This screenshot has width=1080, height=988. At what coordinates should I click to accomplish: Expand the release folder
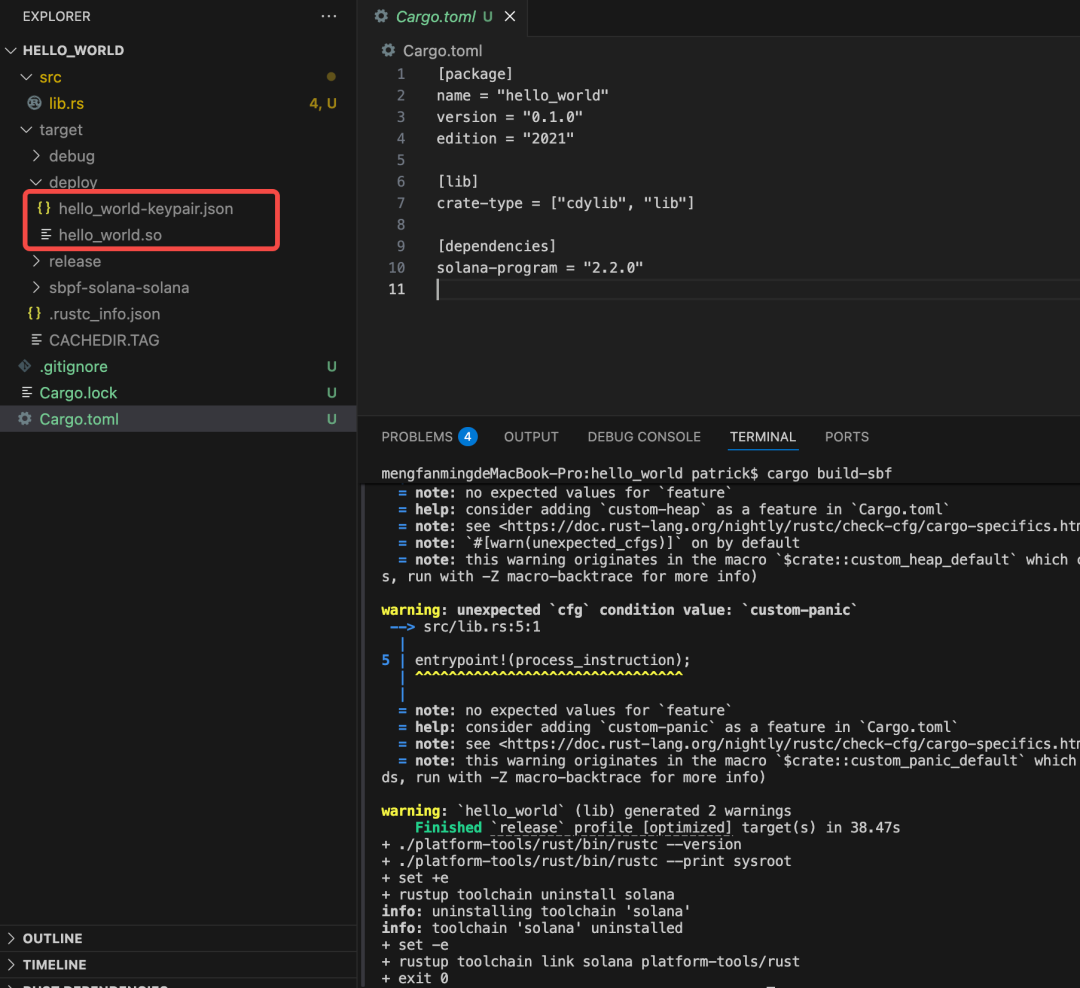74,261
